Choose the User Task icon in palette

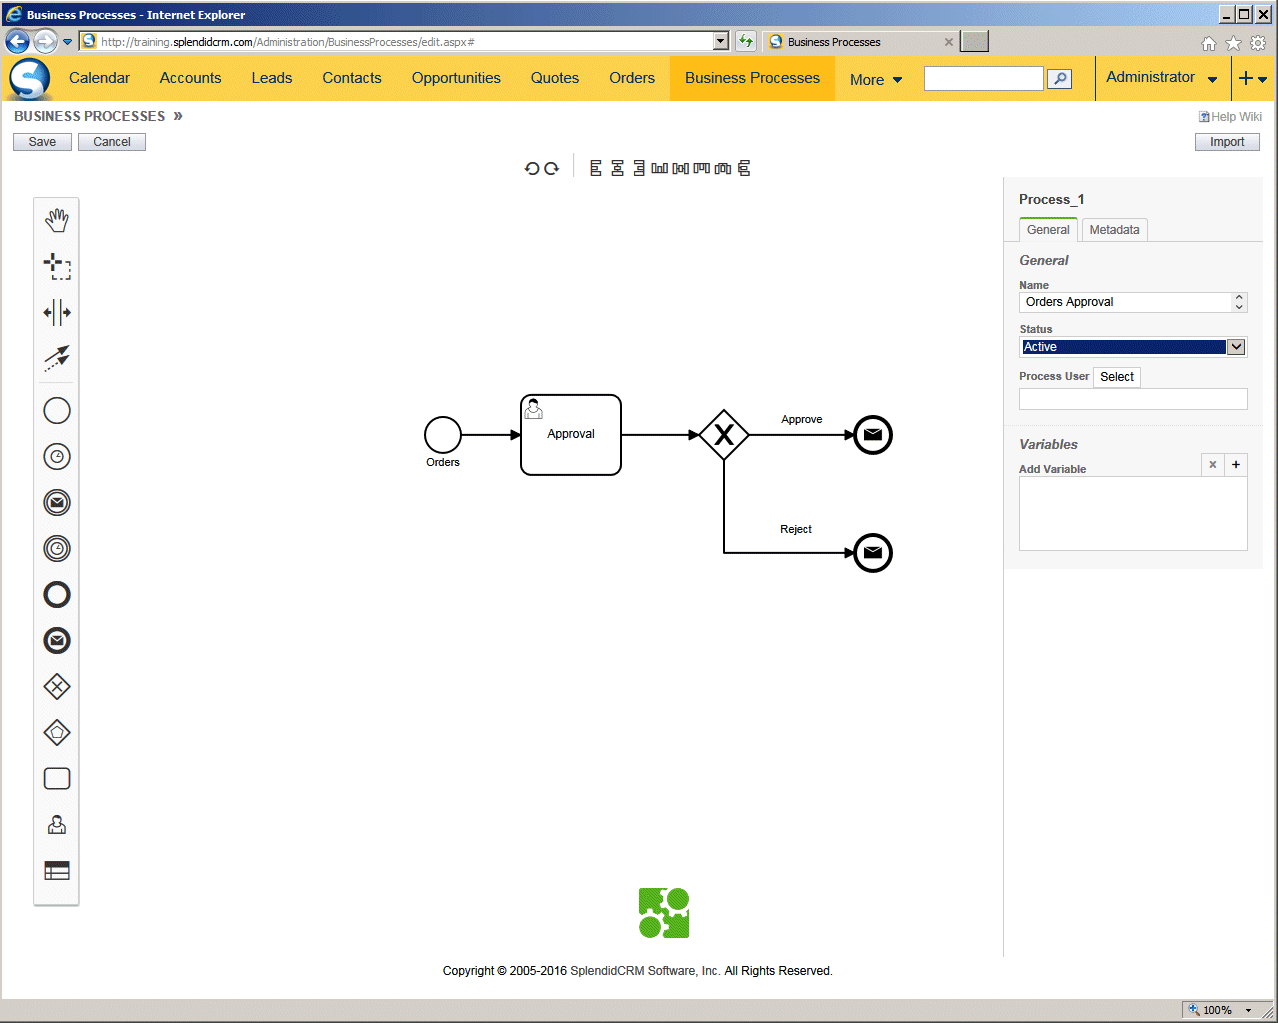[x=57, y=825]
